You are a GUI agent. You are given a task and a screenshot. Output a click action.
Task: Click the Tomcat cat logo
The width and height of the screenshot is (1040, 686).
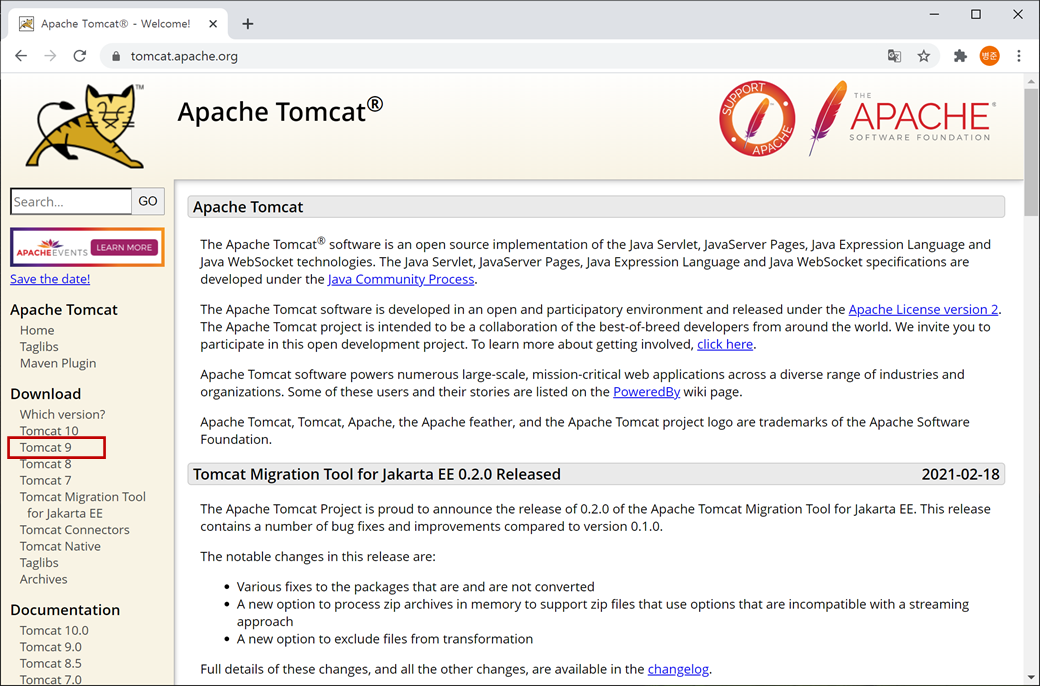(x=85, y=126)
